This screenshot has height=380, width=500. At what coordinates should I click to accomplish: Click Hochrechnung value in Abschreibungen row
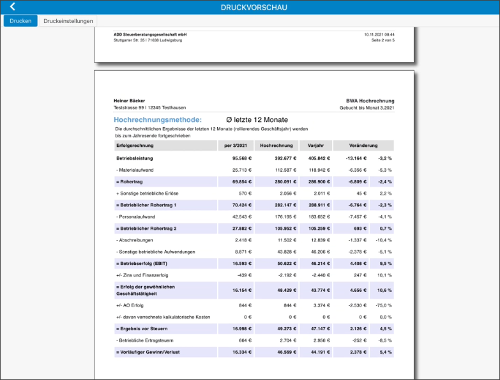click(287, 240)
